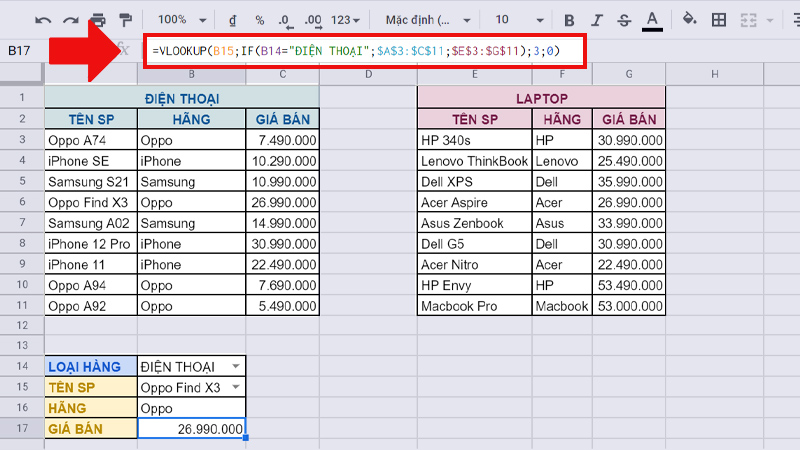This screenshot has height=450, width=800.
Task: Open the borders tool
Action: tap(718, 19)
